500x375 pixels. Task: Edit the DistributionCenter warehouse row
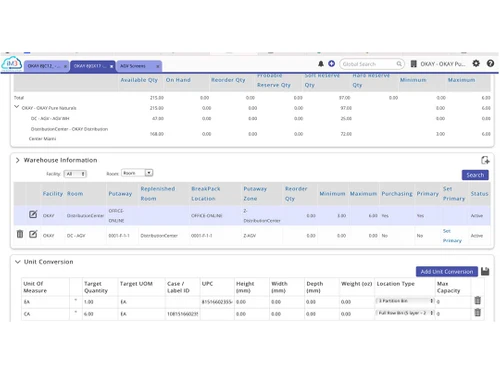click(33, 214)
